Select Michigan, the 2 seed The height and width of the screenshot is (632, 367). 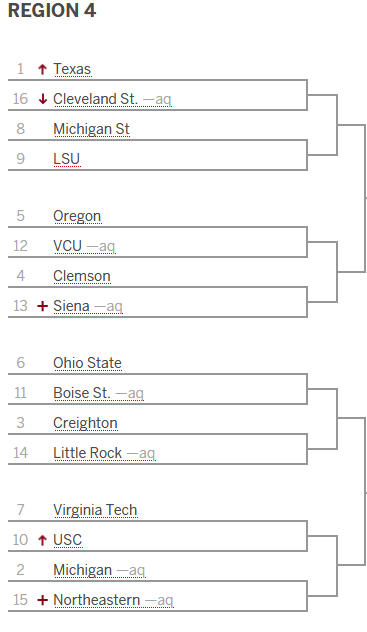pos(83,570)
